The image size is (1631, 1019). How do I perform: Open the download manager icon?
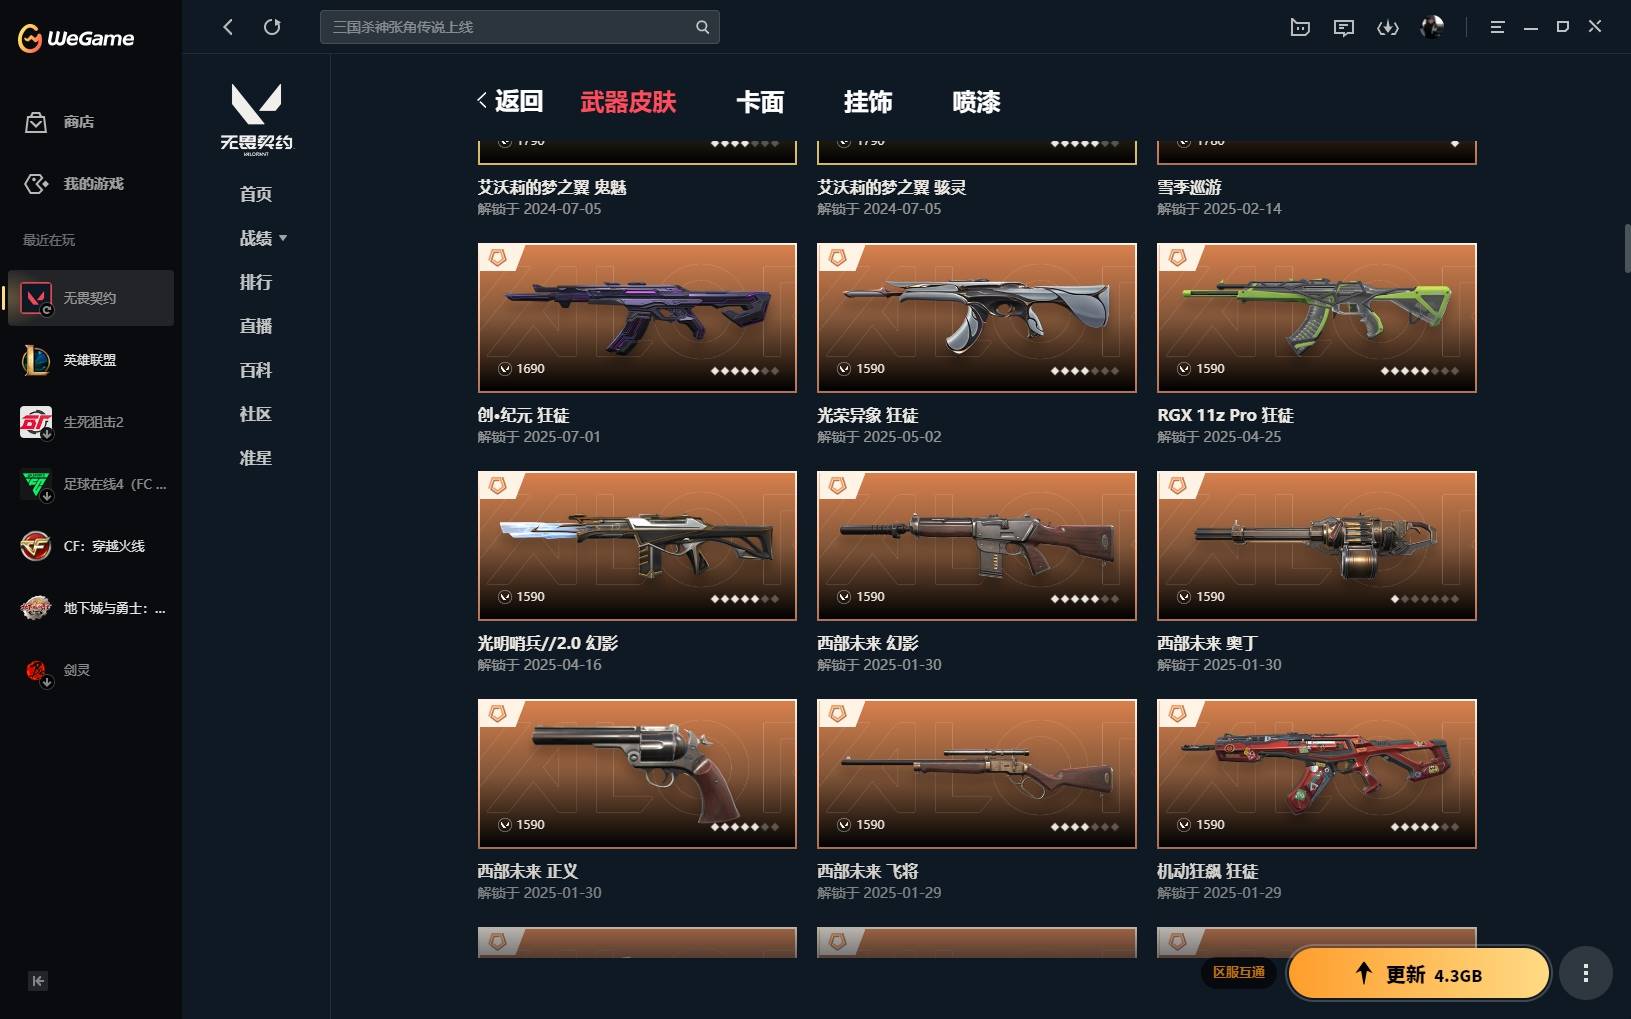(x=1388, y=27)
